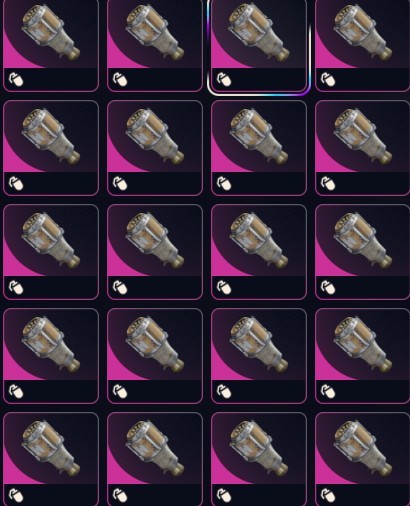Select the item in third row, third column

click(259, 252)
